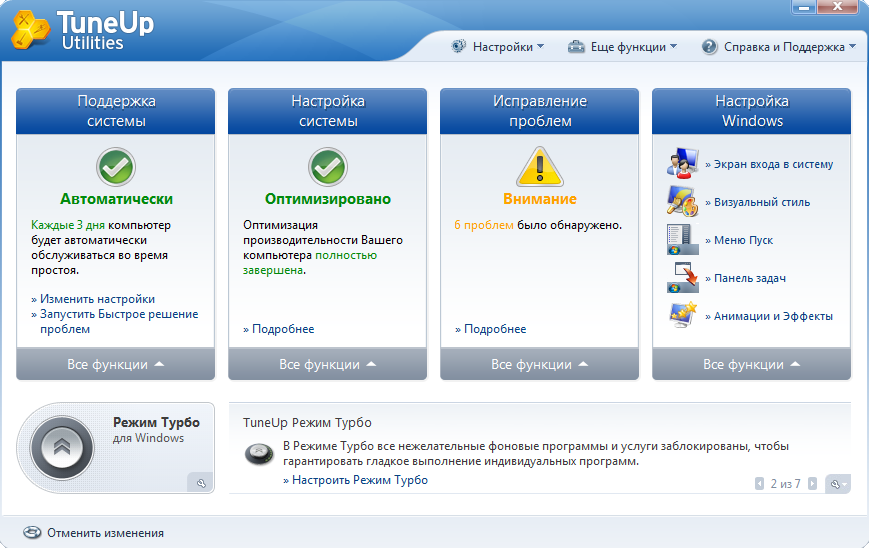
Task: Click the TuneUp Utilities logo icon
Action: tap(30, 30)
